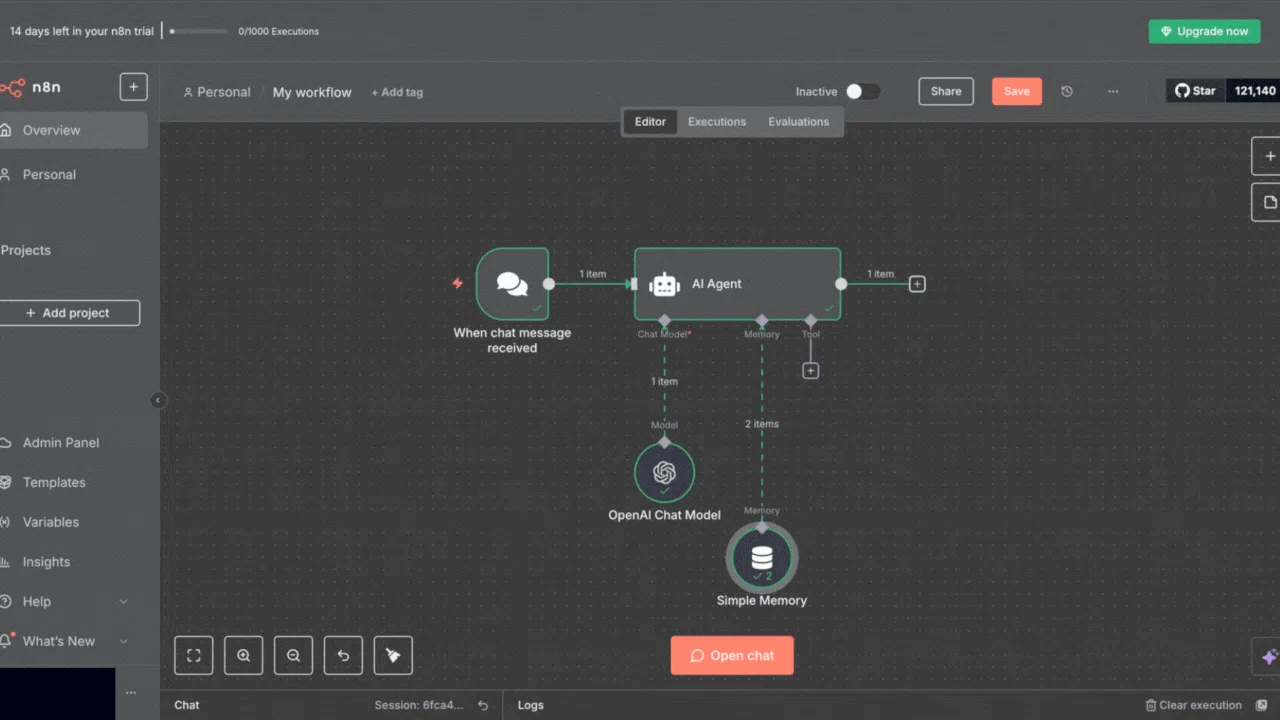The height and width of the screenshot is (720, 1280).
Task: Click the plus after AI Agent output
Action: click(x=917, y=284)
